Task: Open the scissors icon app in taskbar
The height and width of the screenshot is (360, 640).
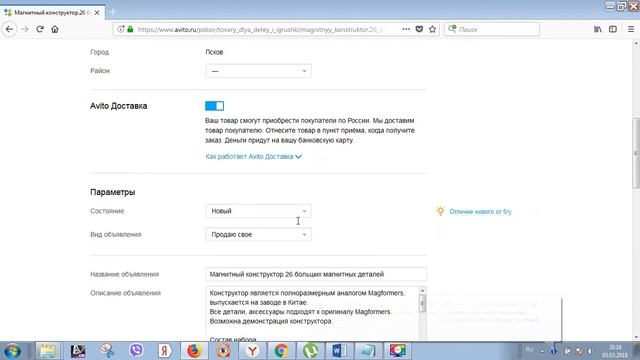Action: coord(107,351)
